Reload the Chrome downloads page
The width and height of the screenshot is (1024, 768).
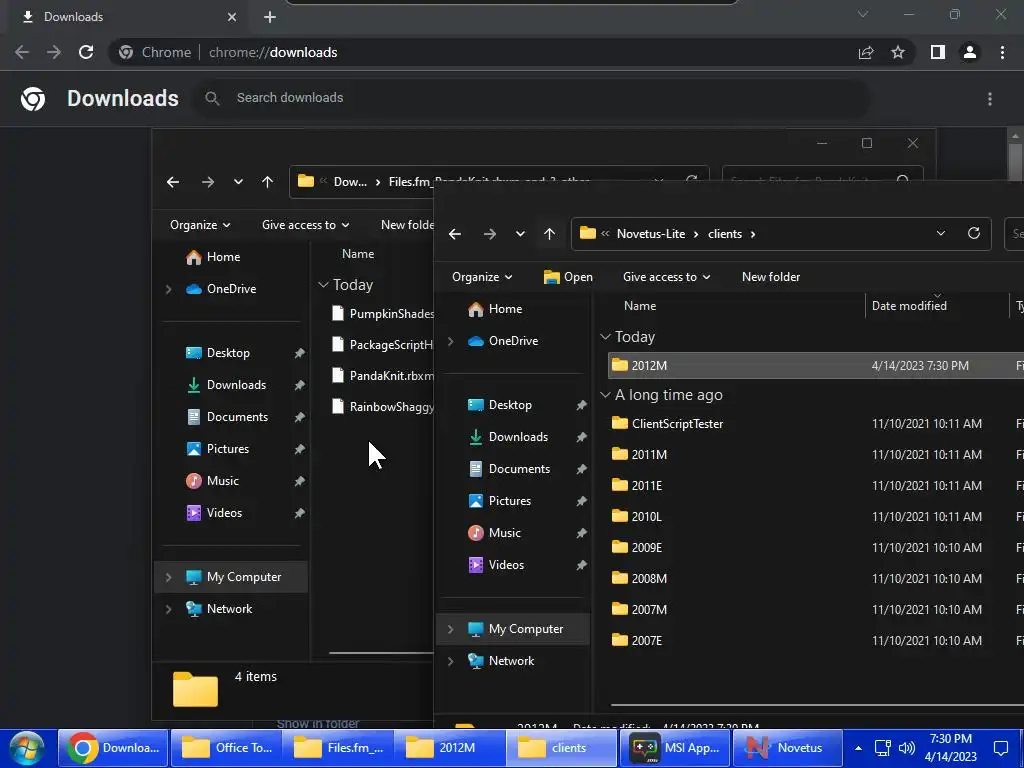pos(86,52)
